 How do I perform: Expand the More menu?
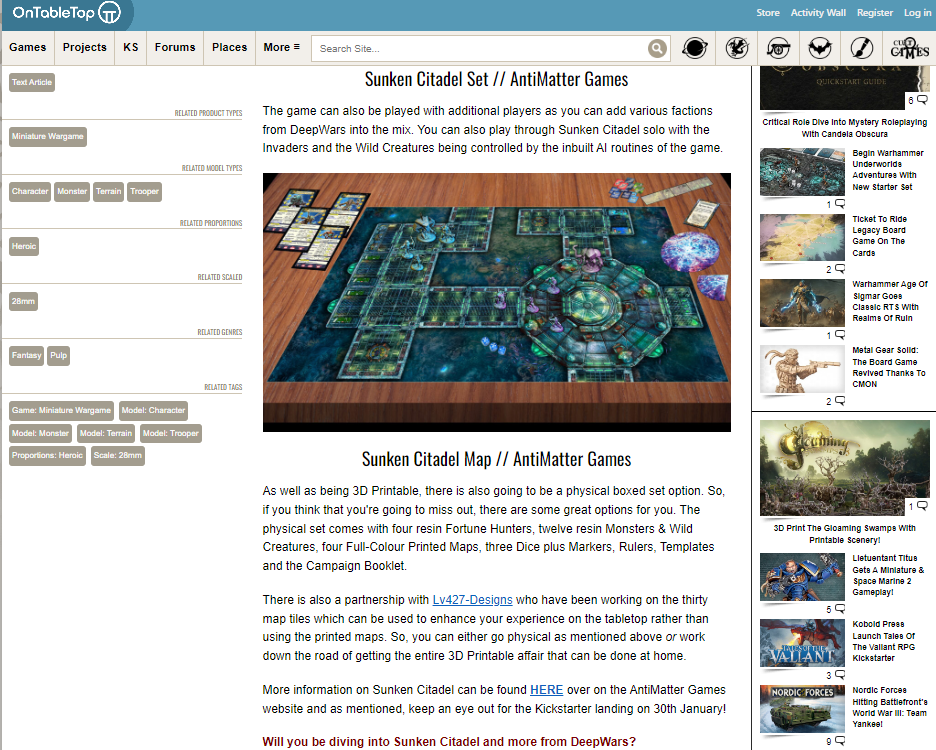pyautogui.click(x=282, y=47)
